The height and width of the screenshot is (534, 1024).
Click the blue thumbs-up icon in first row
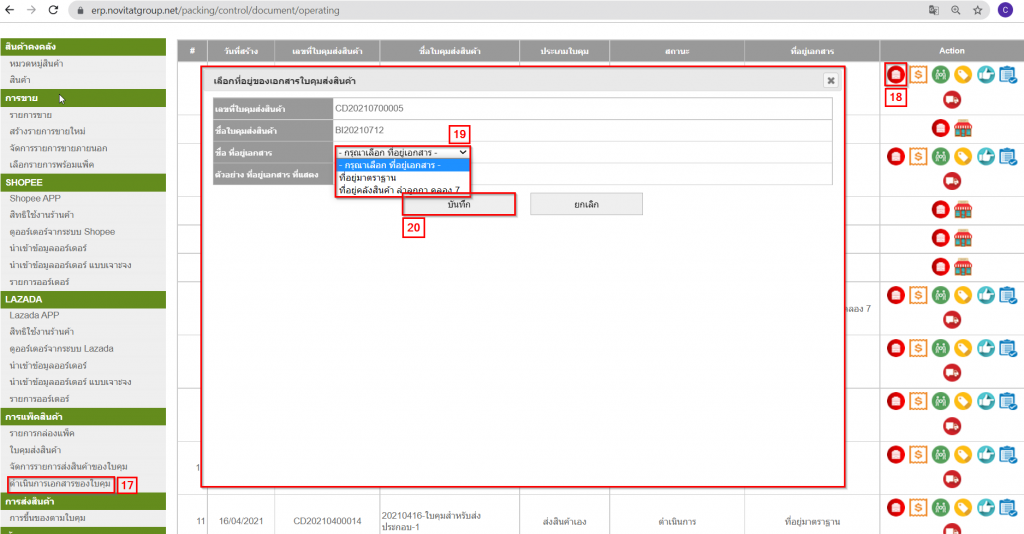click(x=985, y=74)
